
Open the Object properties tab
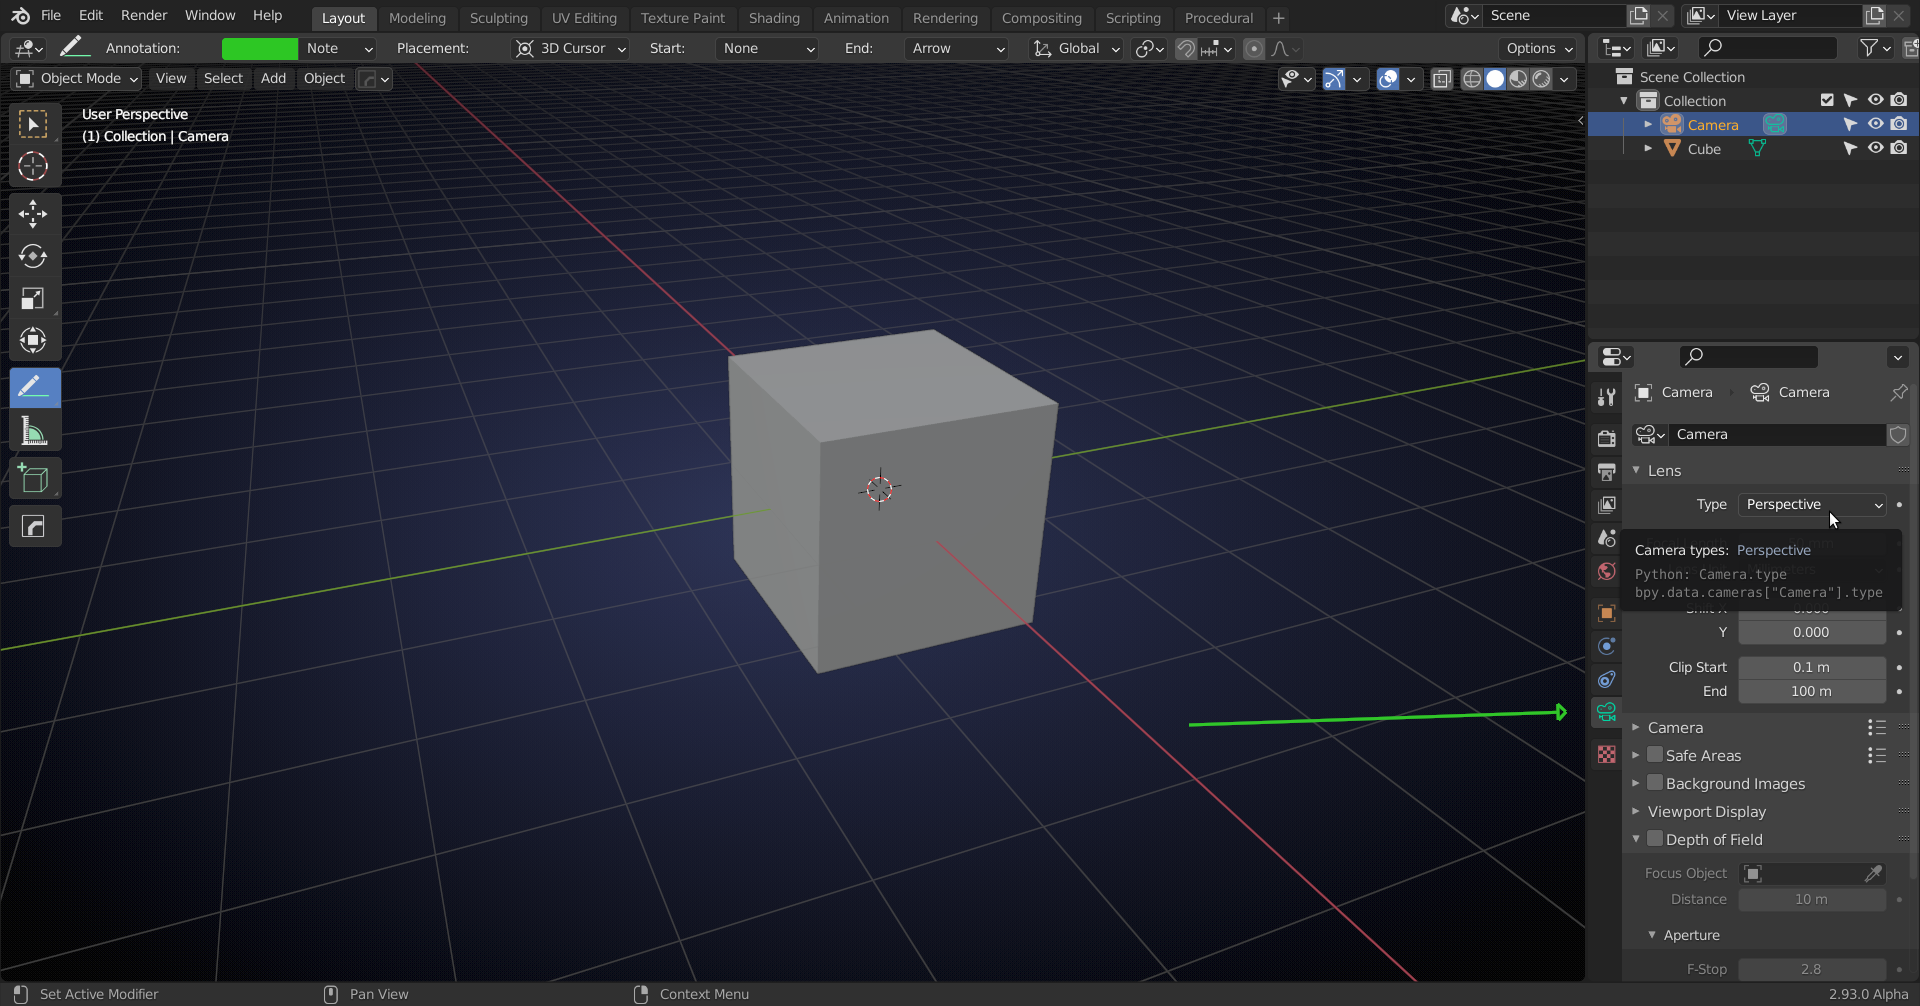click(x=1607, y=613)
